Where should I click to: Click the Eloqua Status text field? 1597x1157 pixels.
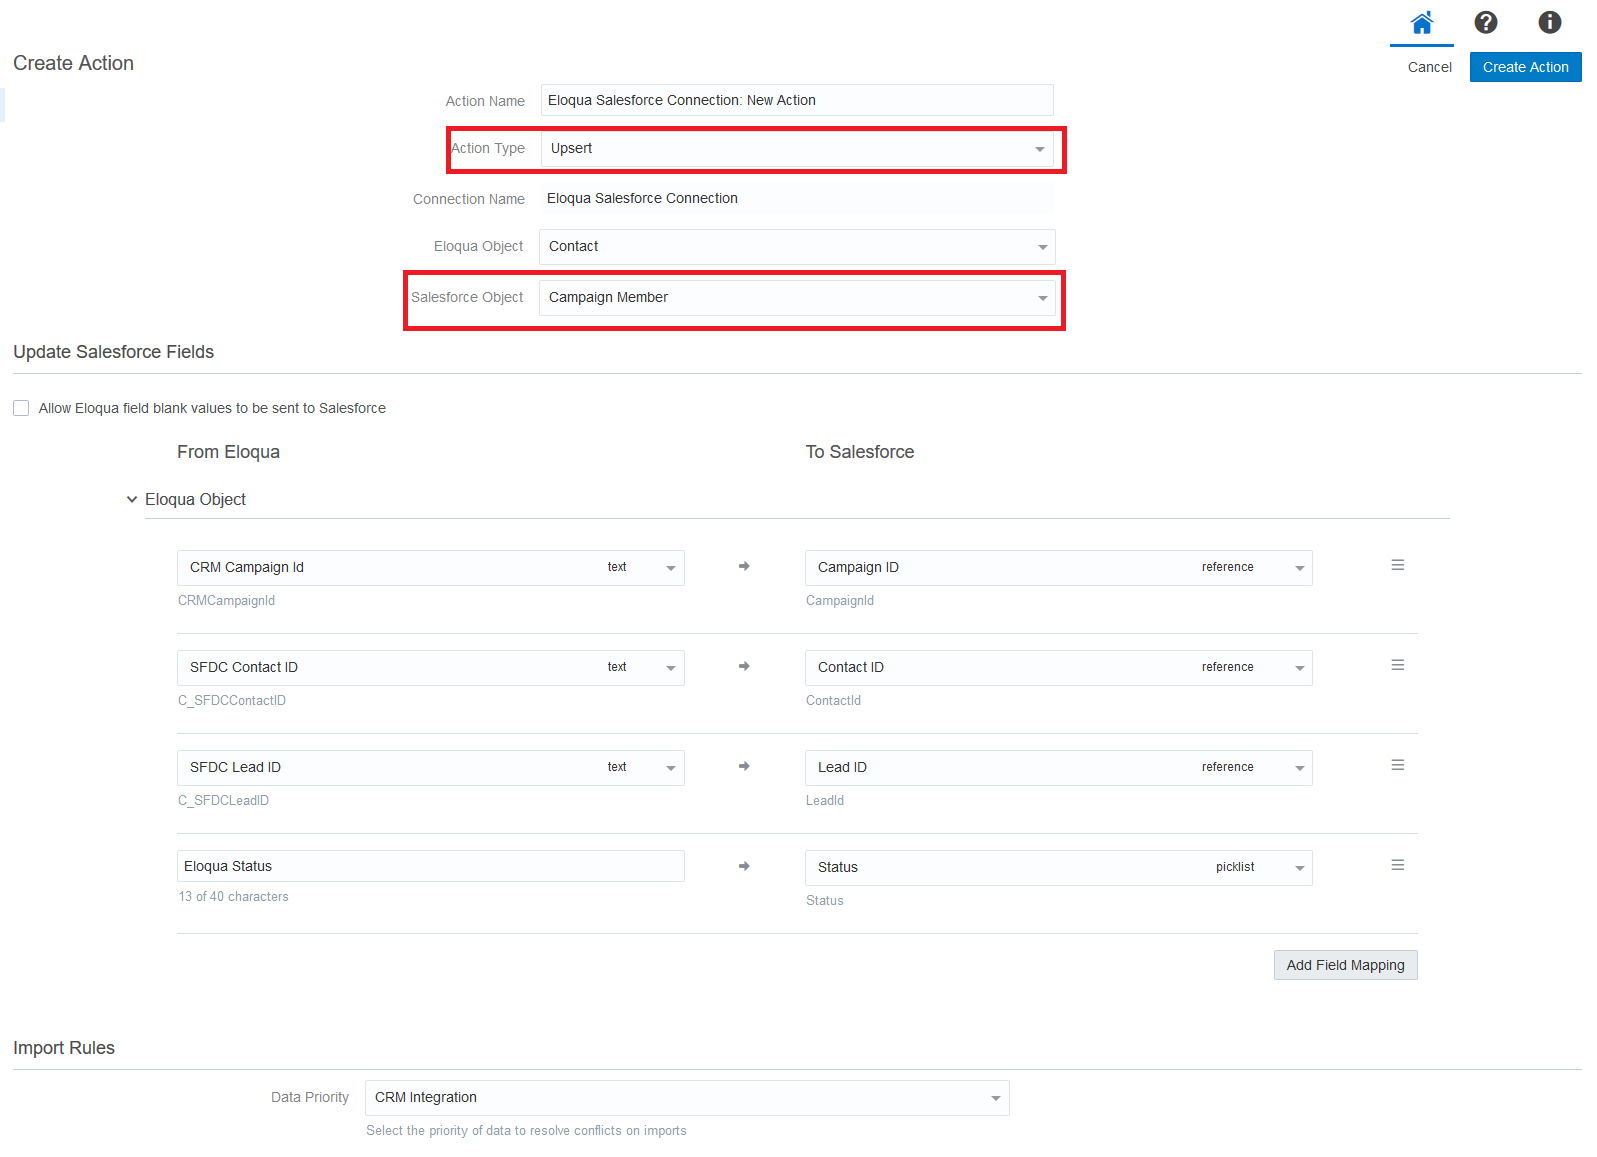click(430, 866)
